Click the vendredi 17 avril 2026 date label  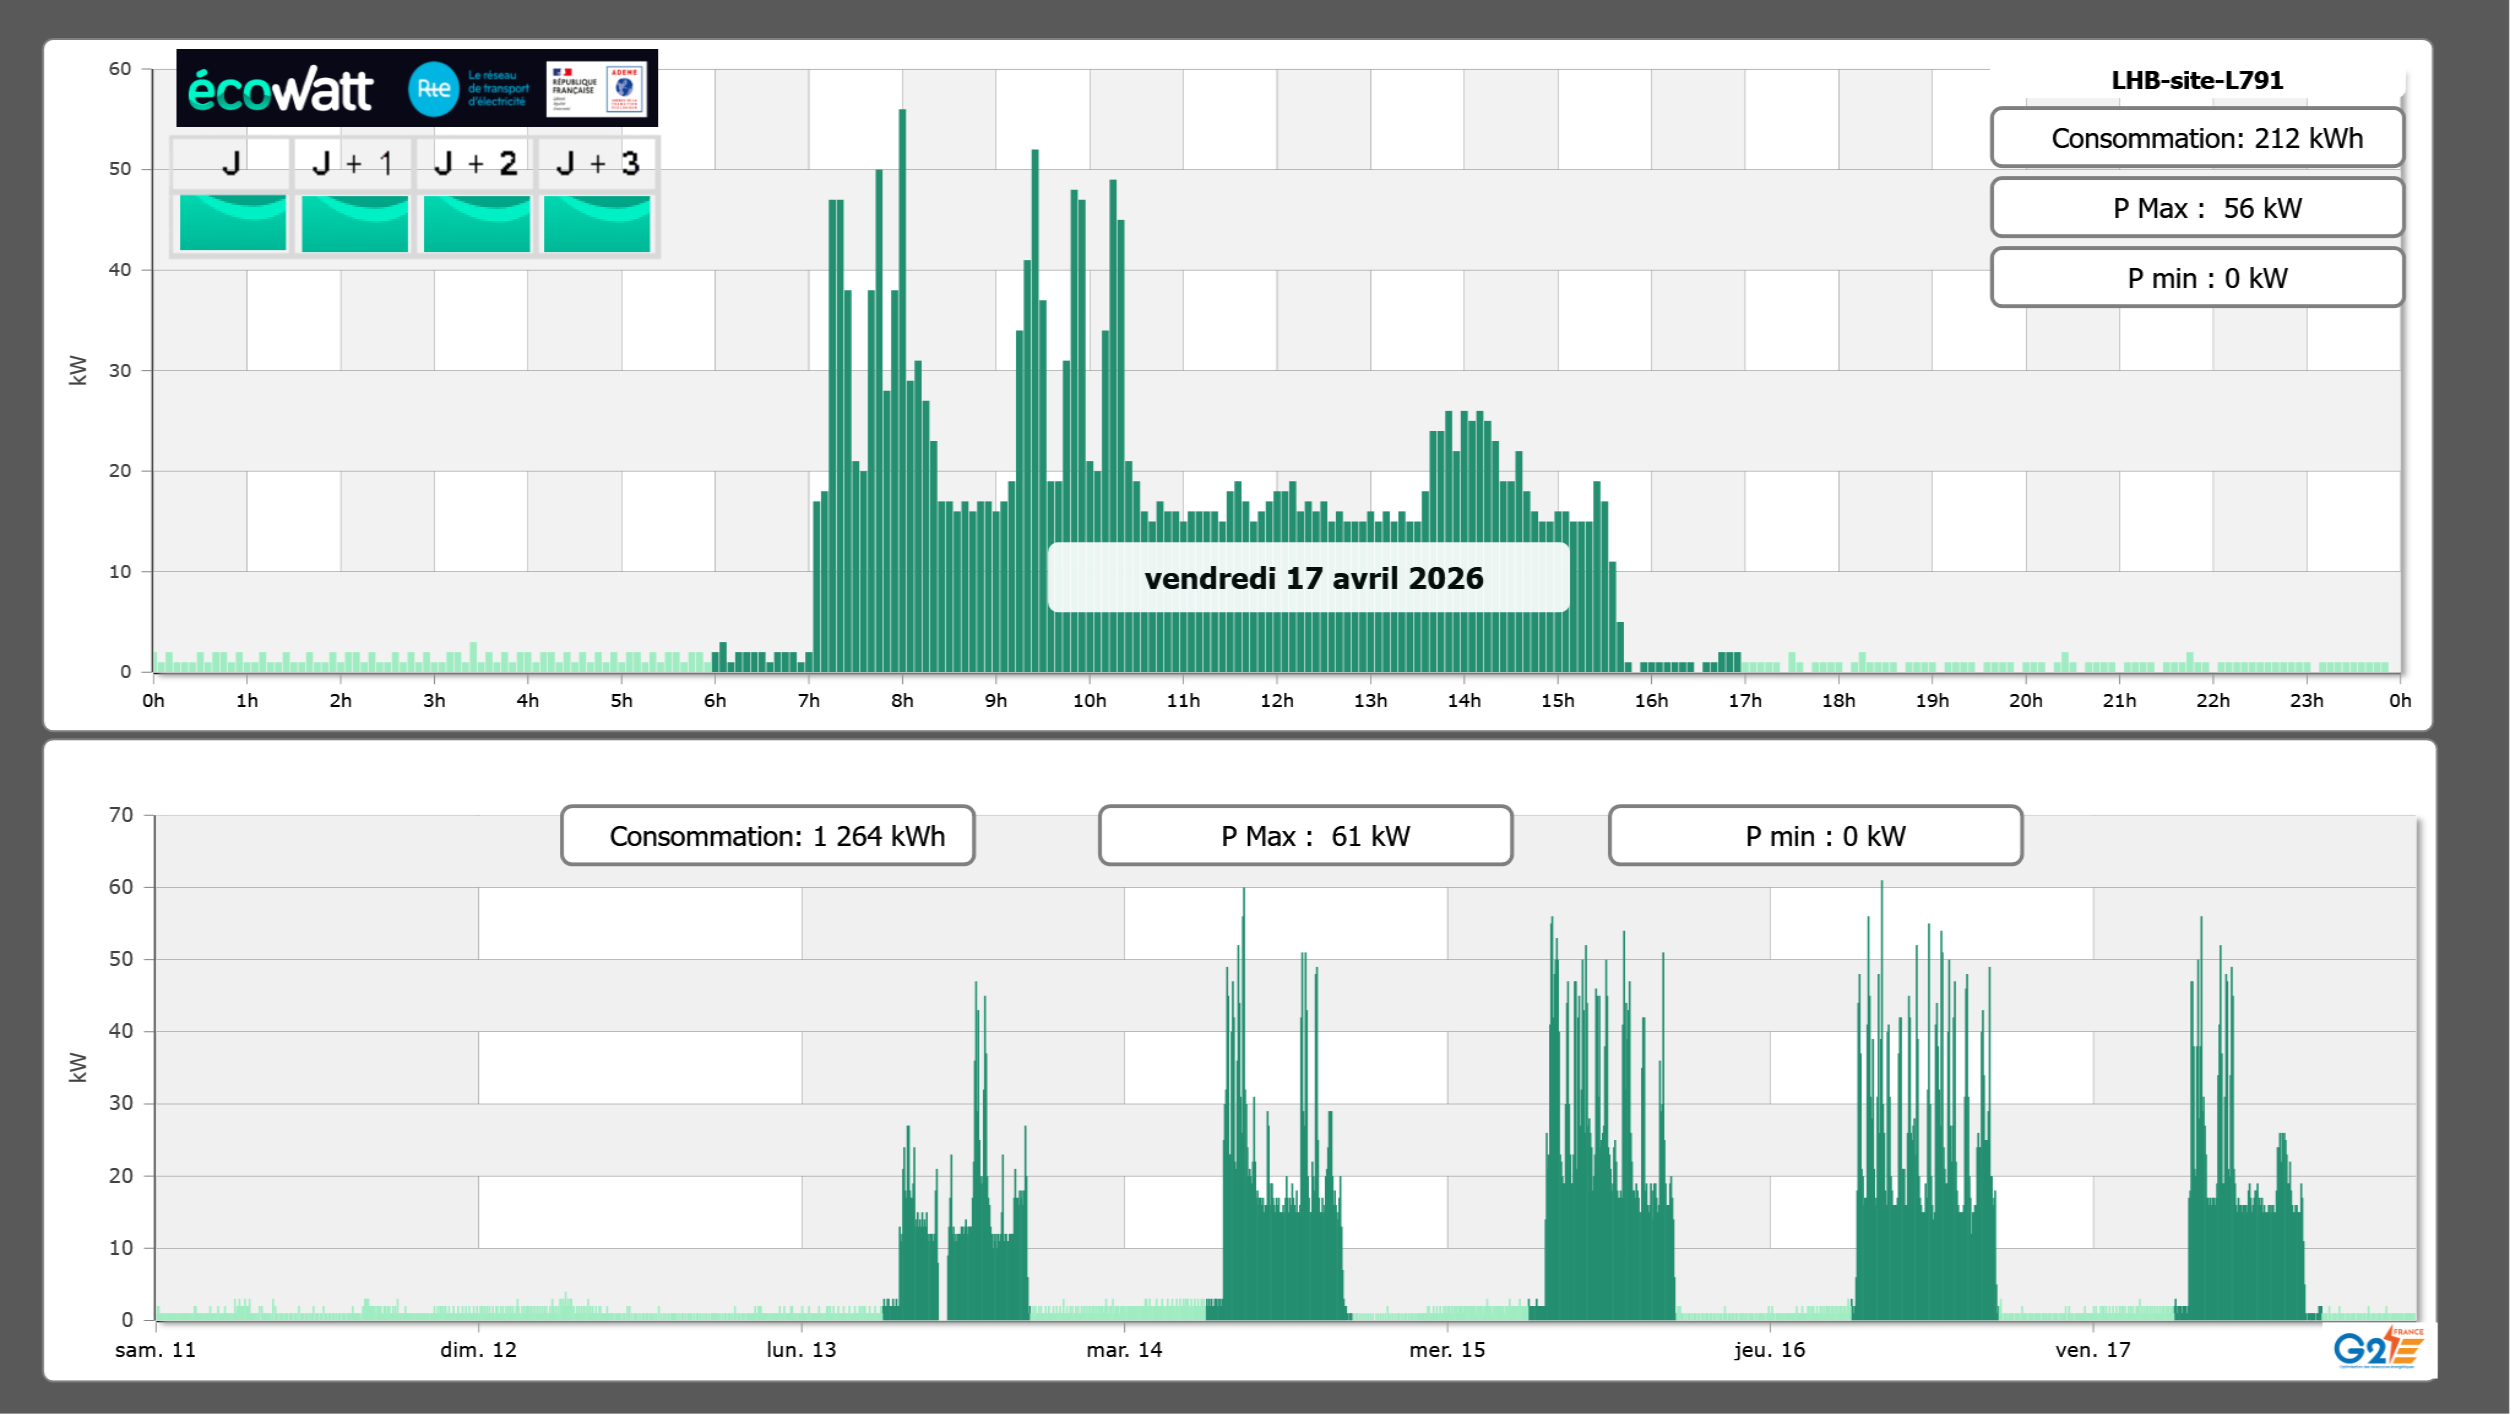click(1312, 578)
